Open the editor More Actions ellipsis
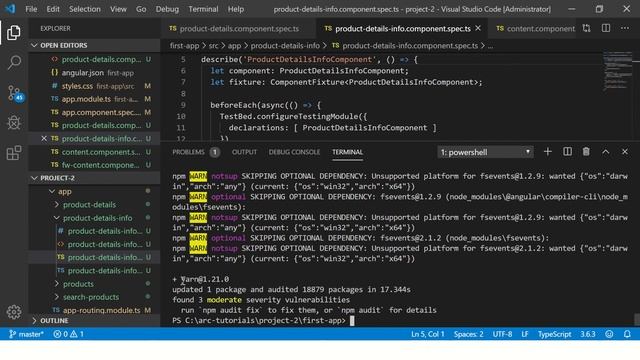Screen dimensions: 640x360 click(625, 28)
